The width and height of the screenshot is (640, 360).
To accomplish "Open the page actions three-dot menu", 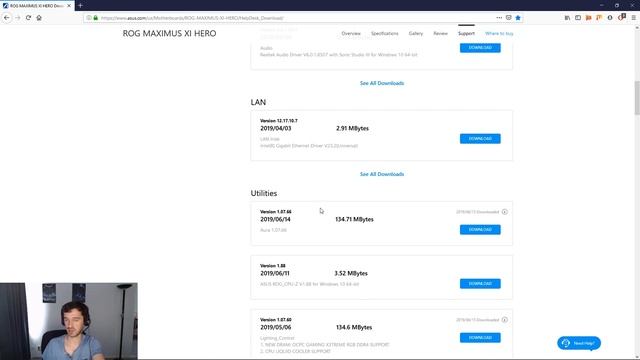I will [x=499, y=18].
